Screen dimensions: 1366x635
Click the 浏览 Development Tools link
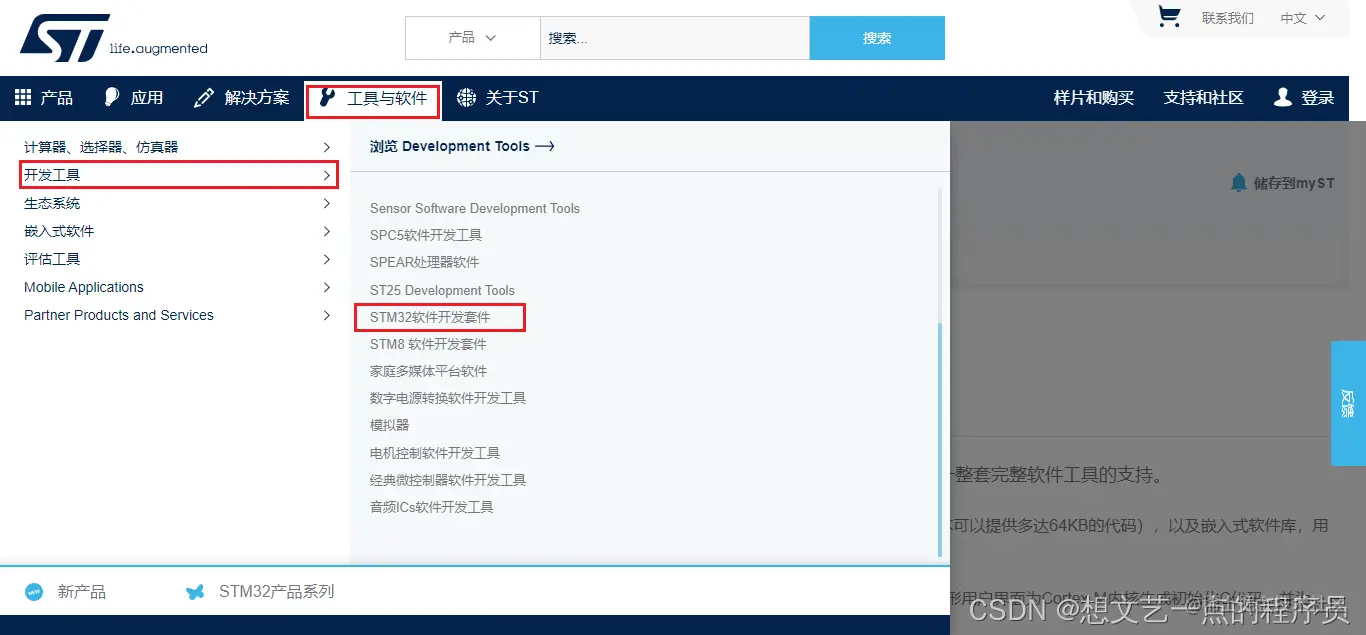(x=461, y=145)
